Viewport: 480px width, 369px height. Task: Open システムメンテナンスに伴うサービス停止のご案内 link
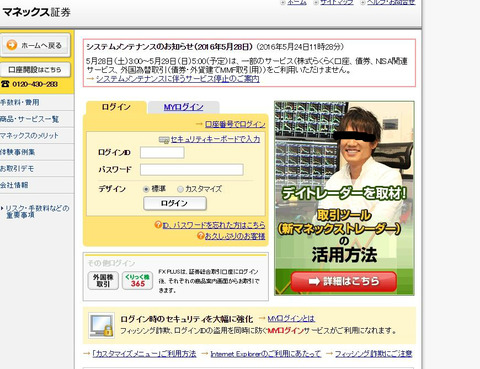[x=178, y=79]
